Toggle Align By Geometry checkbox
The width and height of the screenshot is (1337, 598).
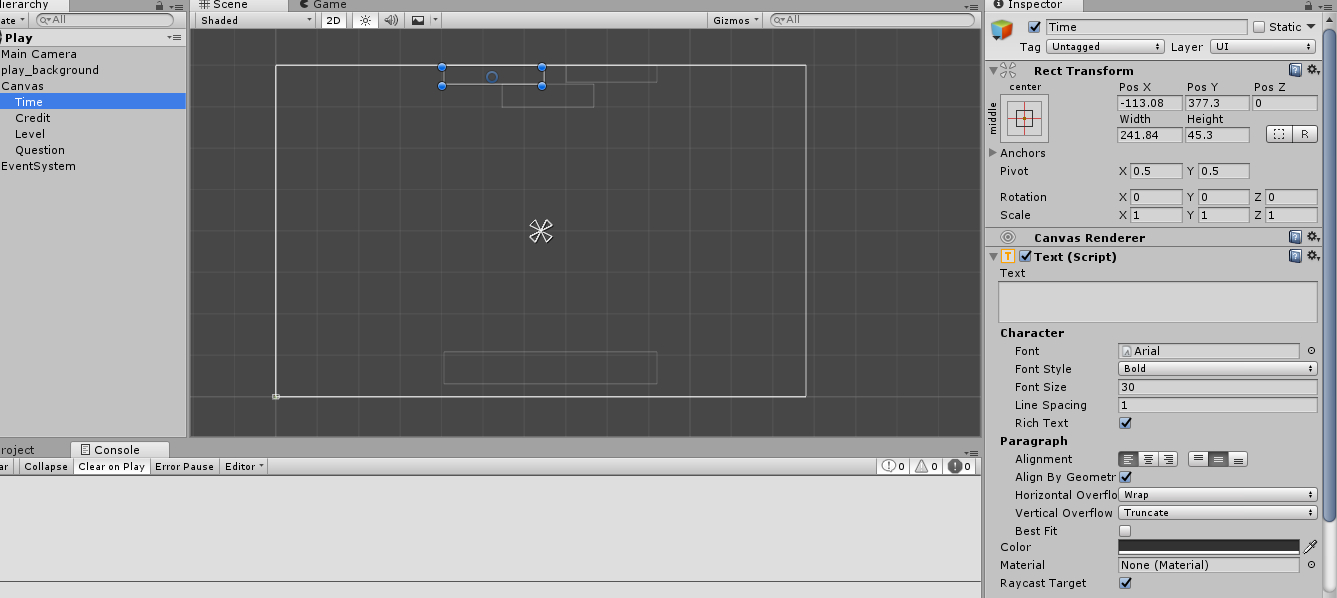(x=1125, y=477)
